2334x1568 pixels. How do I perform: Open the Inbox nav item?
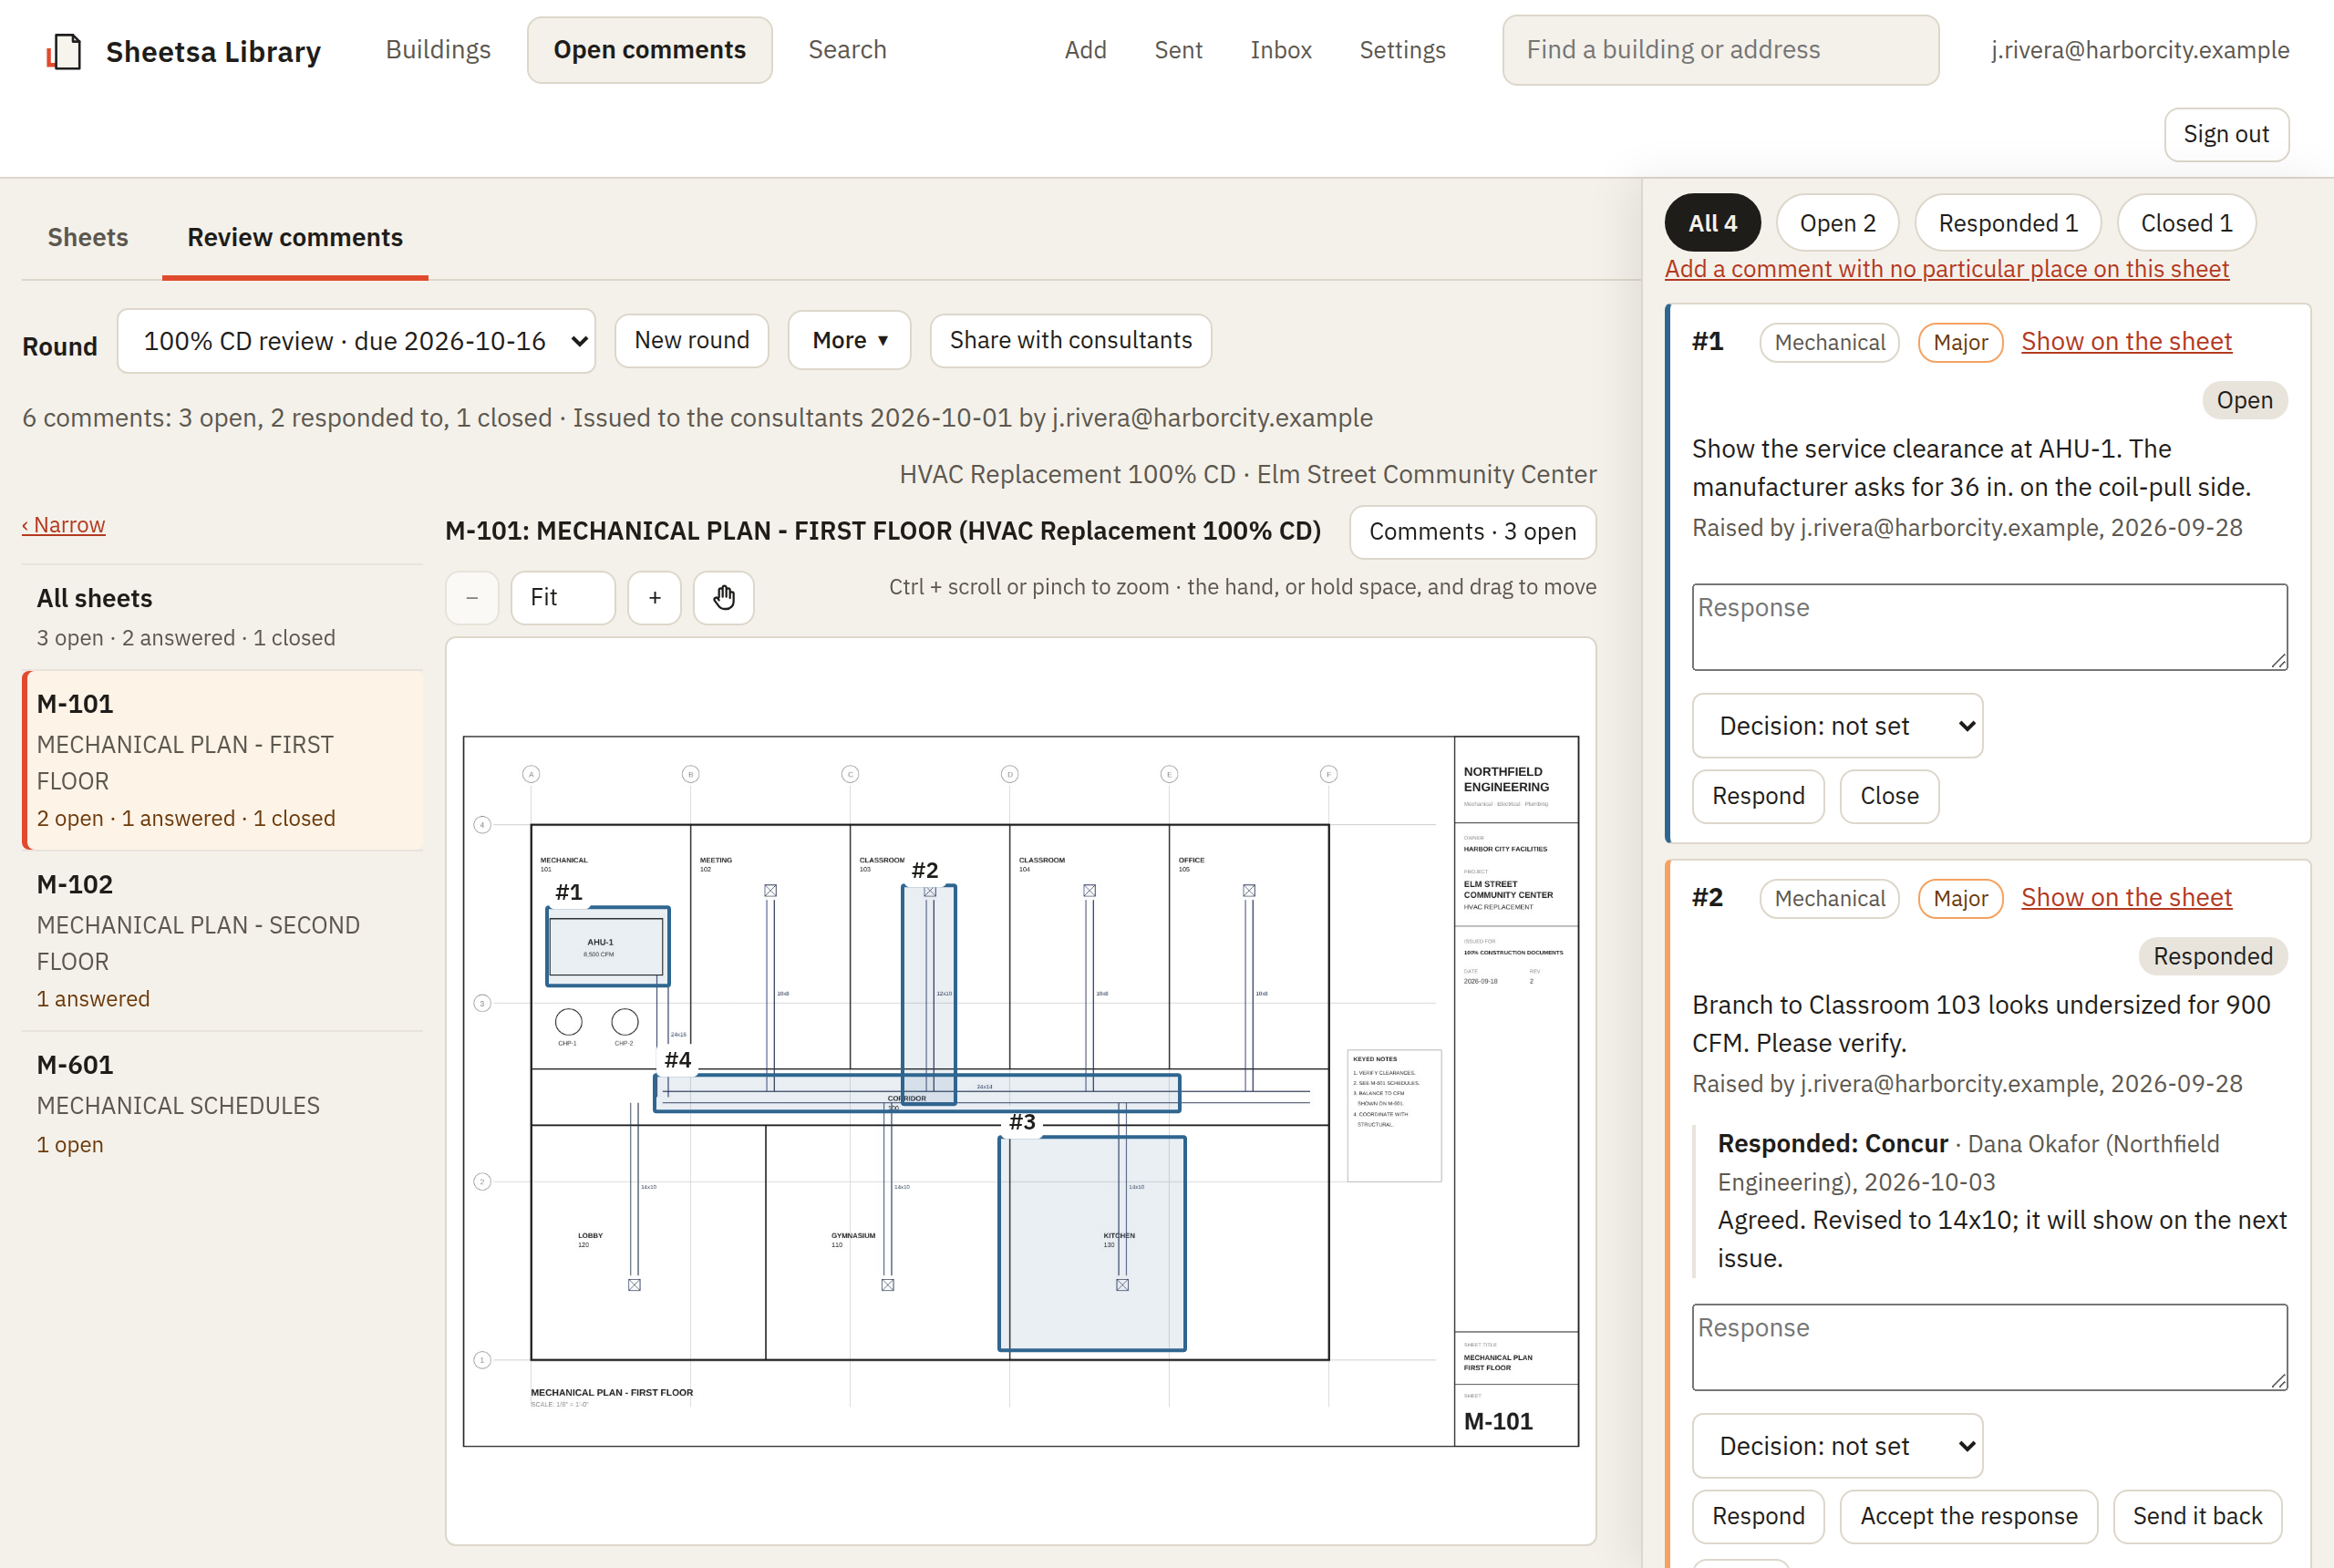[x=1280, y=50]
